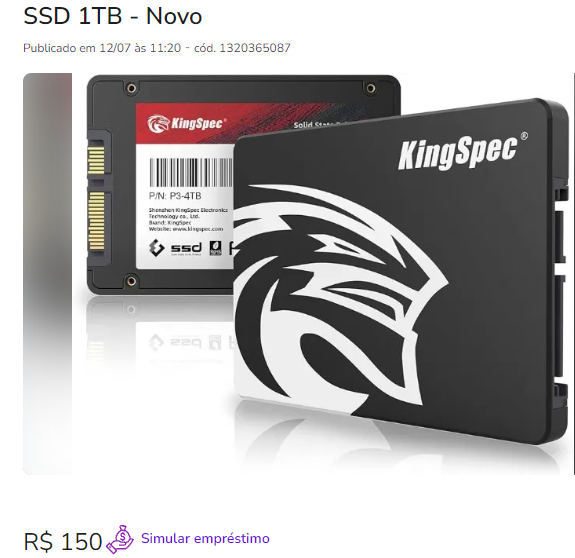
Task: Click the small leaf badge beside SSD logo
Action: click(215, 248)
